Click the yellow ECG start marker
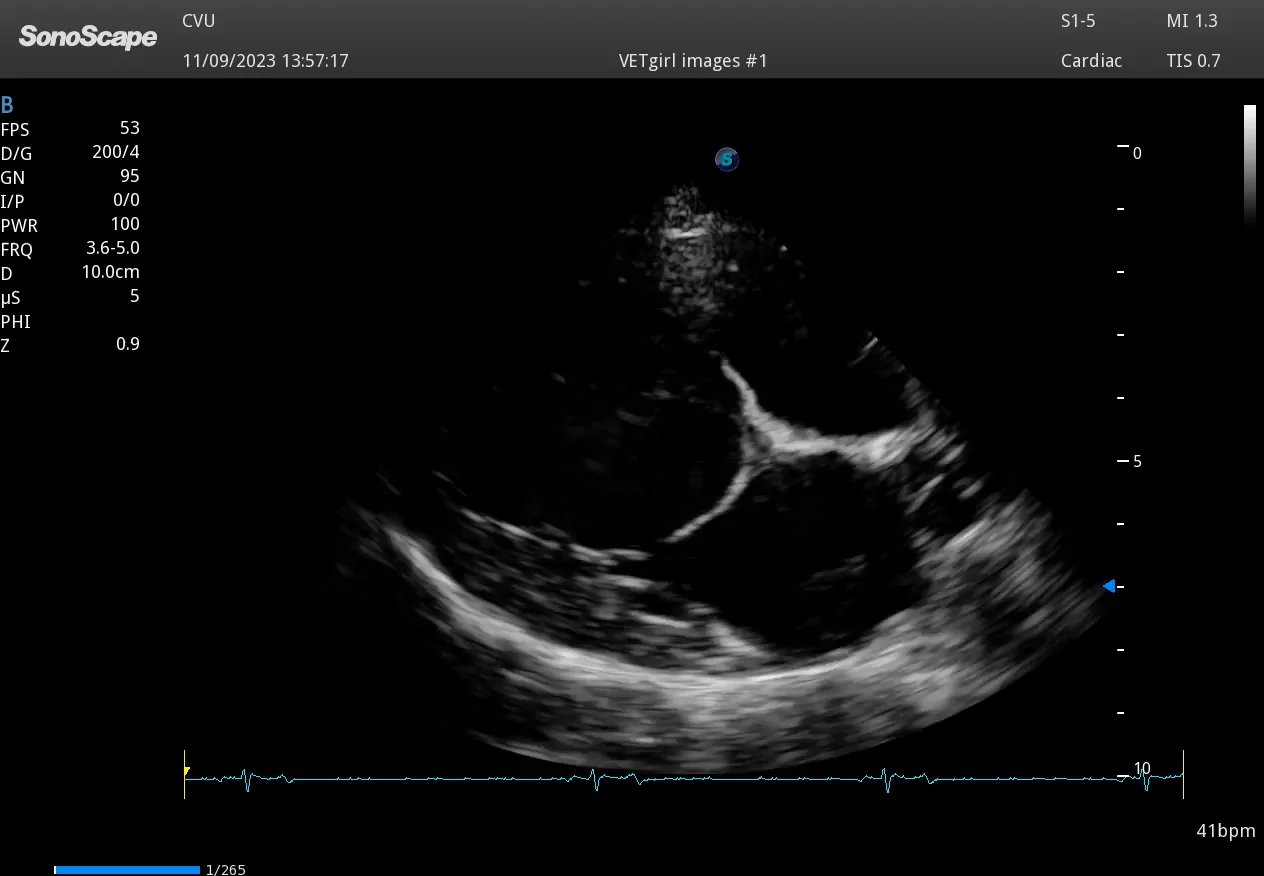 tap(186, 771)
